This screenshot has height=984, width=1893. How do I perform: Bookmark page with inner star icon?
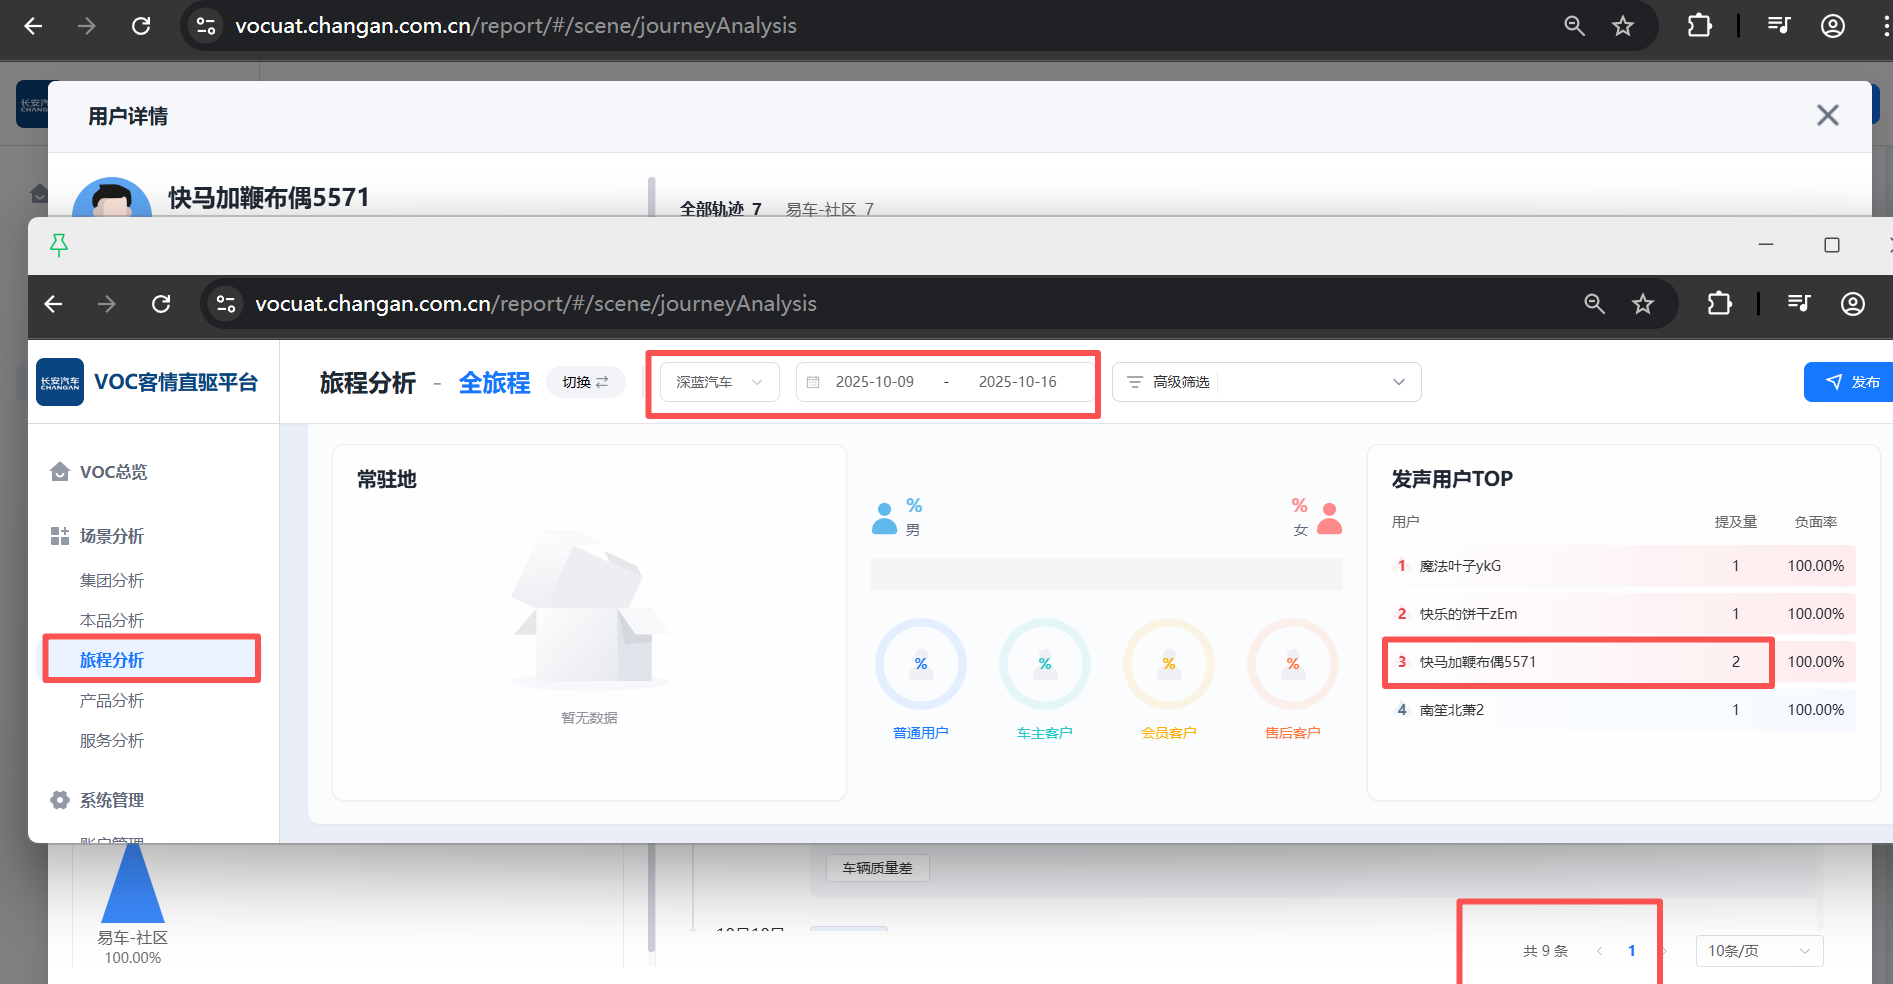coord(1643,304)
